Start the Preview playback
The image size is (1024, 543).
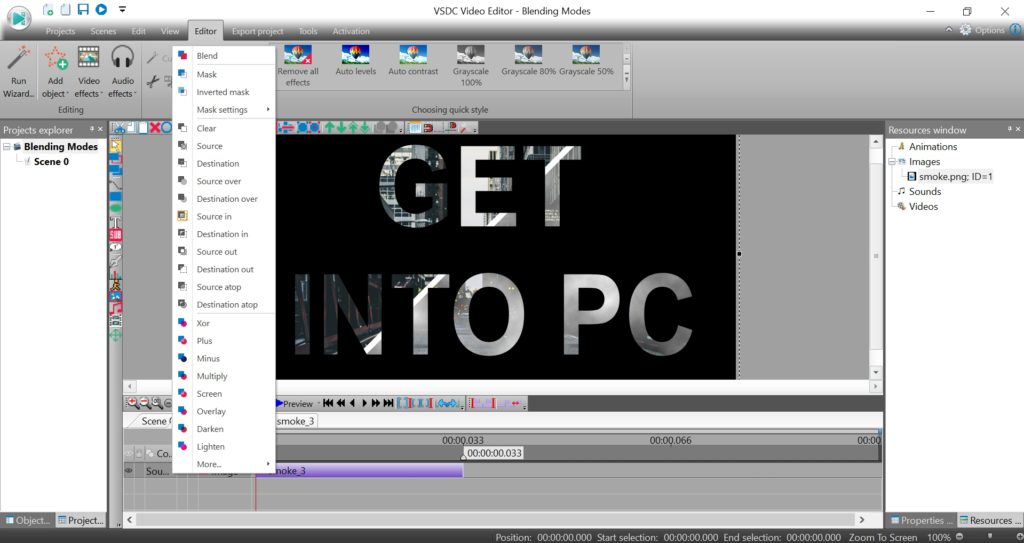tap(295, 403)
